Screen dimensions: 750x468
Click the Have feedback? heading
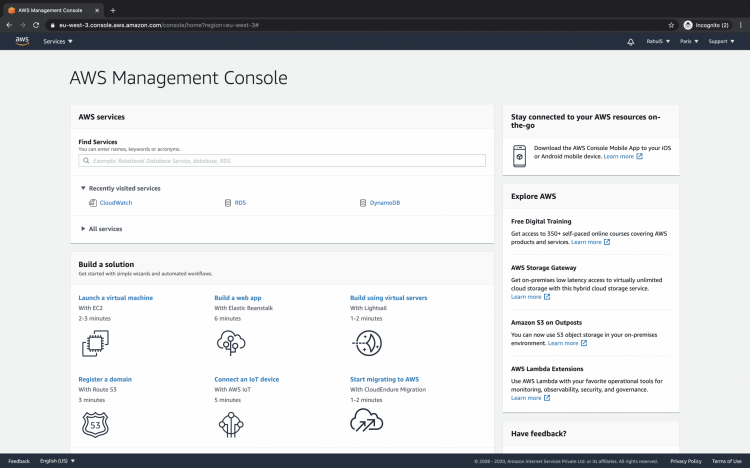(x=539, y=434)
